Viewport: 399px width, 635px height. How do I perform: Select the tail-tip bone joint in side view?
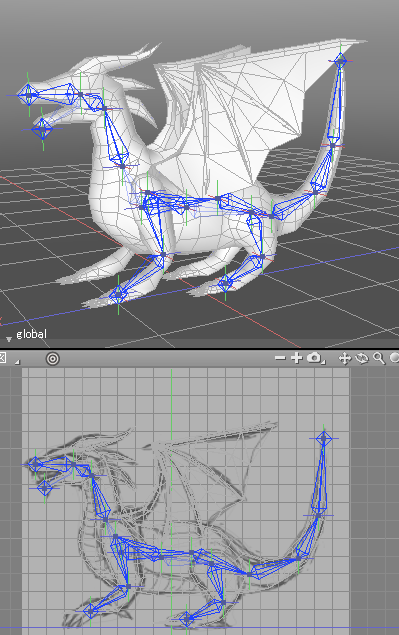pos(324,438)
